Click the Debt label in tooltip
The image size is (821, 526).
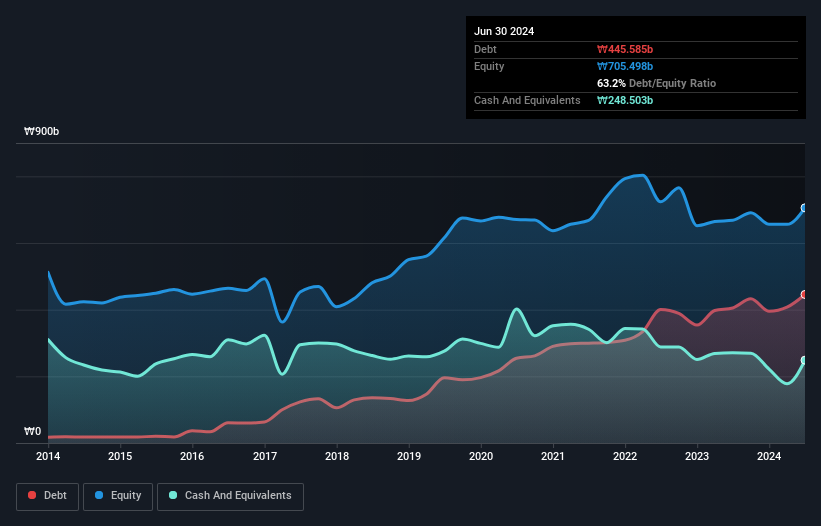coord(485,49)
